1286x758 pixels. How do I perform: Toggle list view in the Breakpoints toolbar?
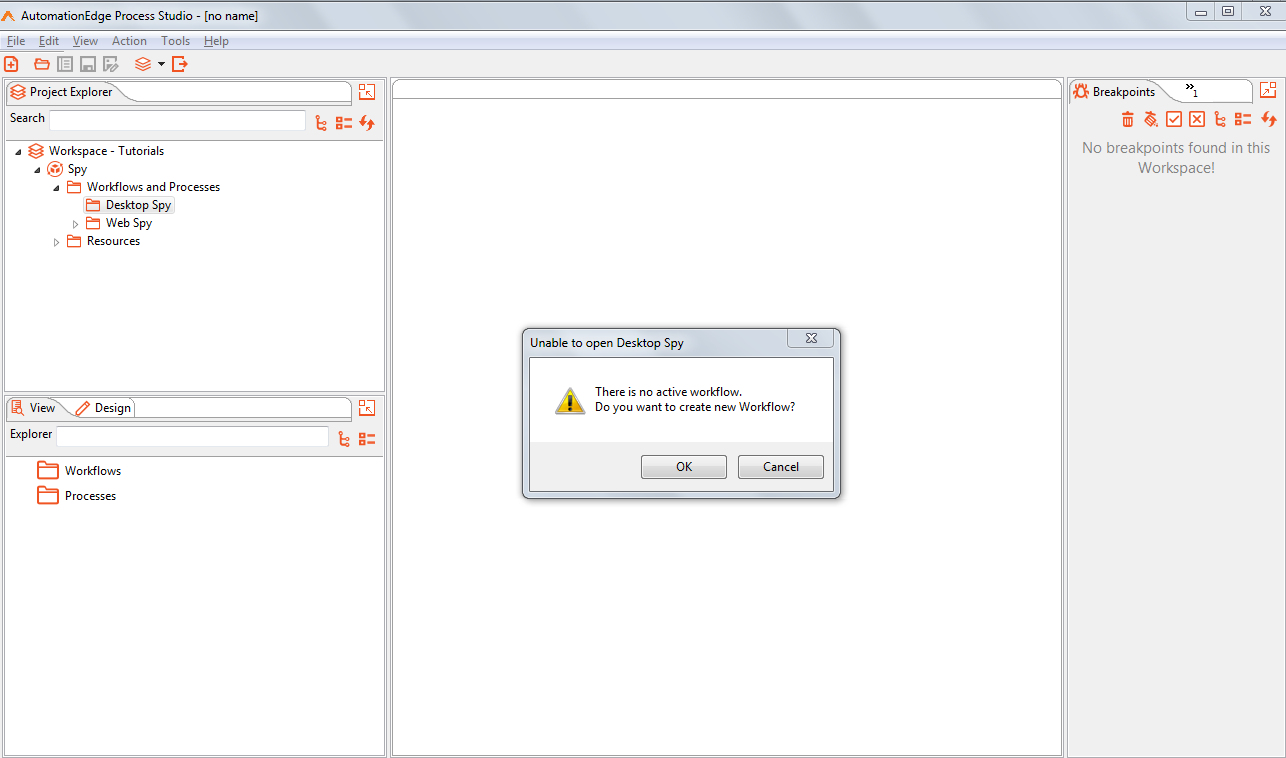pos(1243,119)
